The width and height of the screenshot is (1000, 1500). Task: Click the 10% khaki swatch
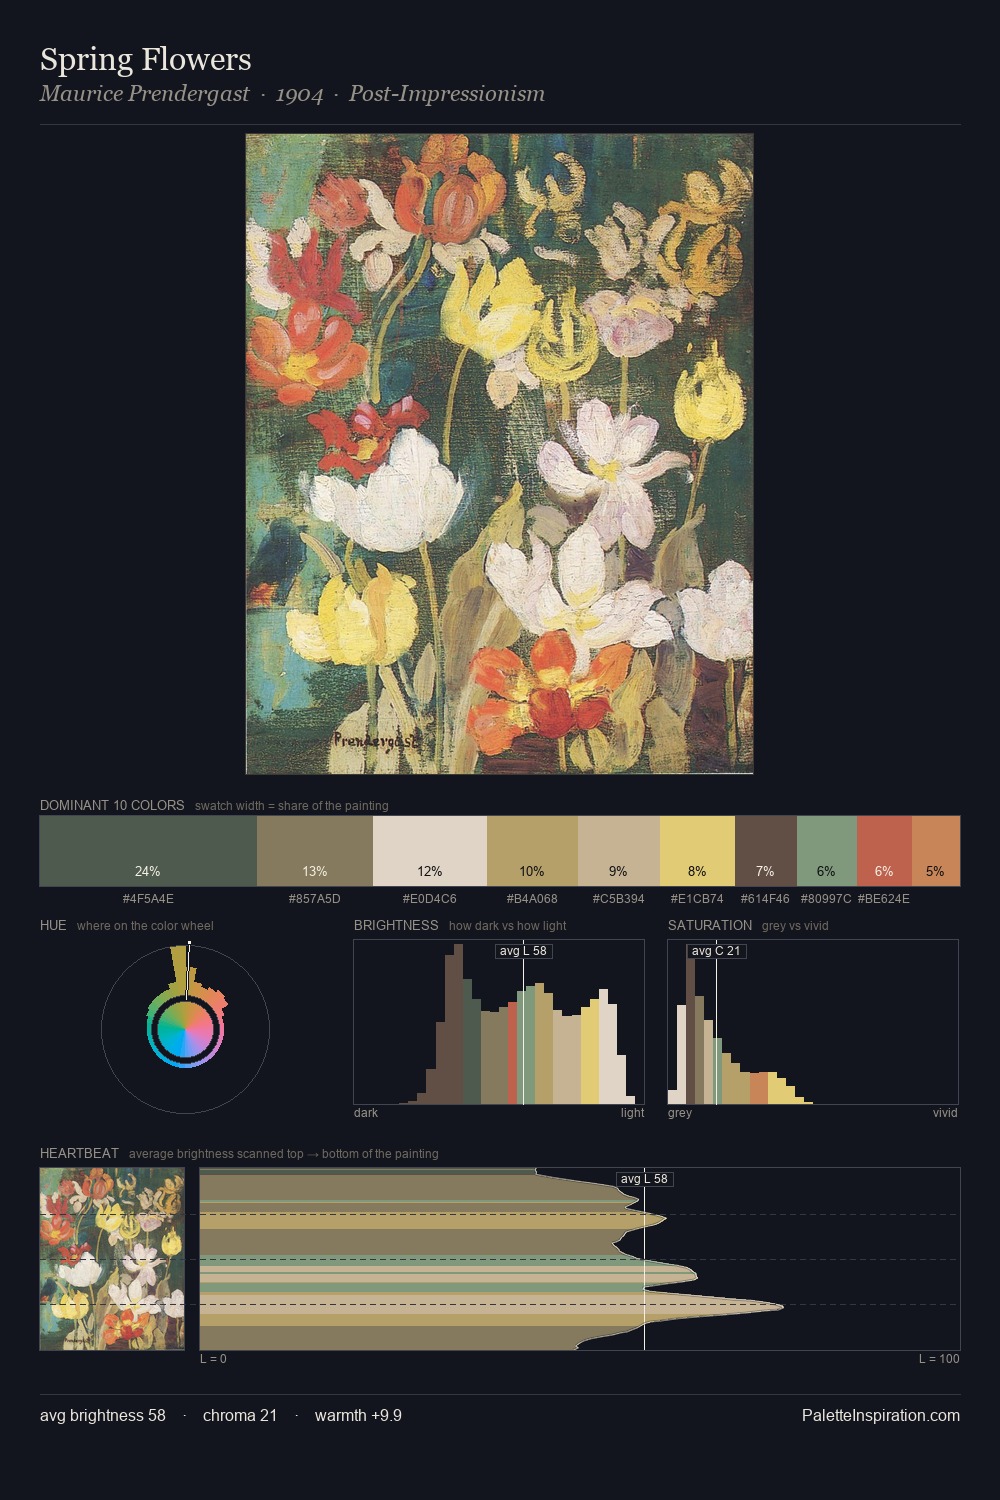[532, 851]
